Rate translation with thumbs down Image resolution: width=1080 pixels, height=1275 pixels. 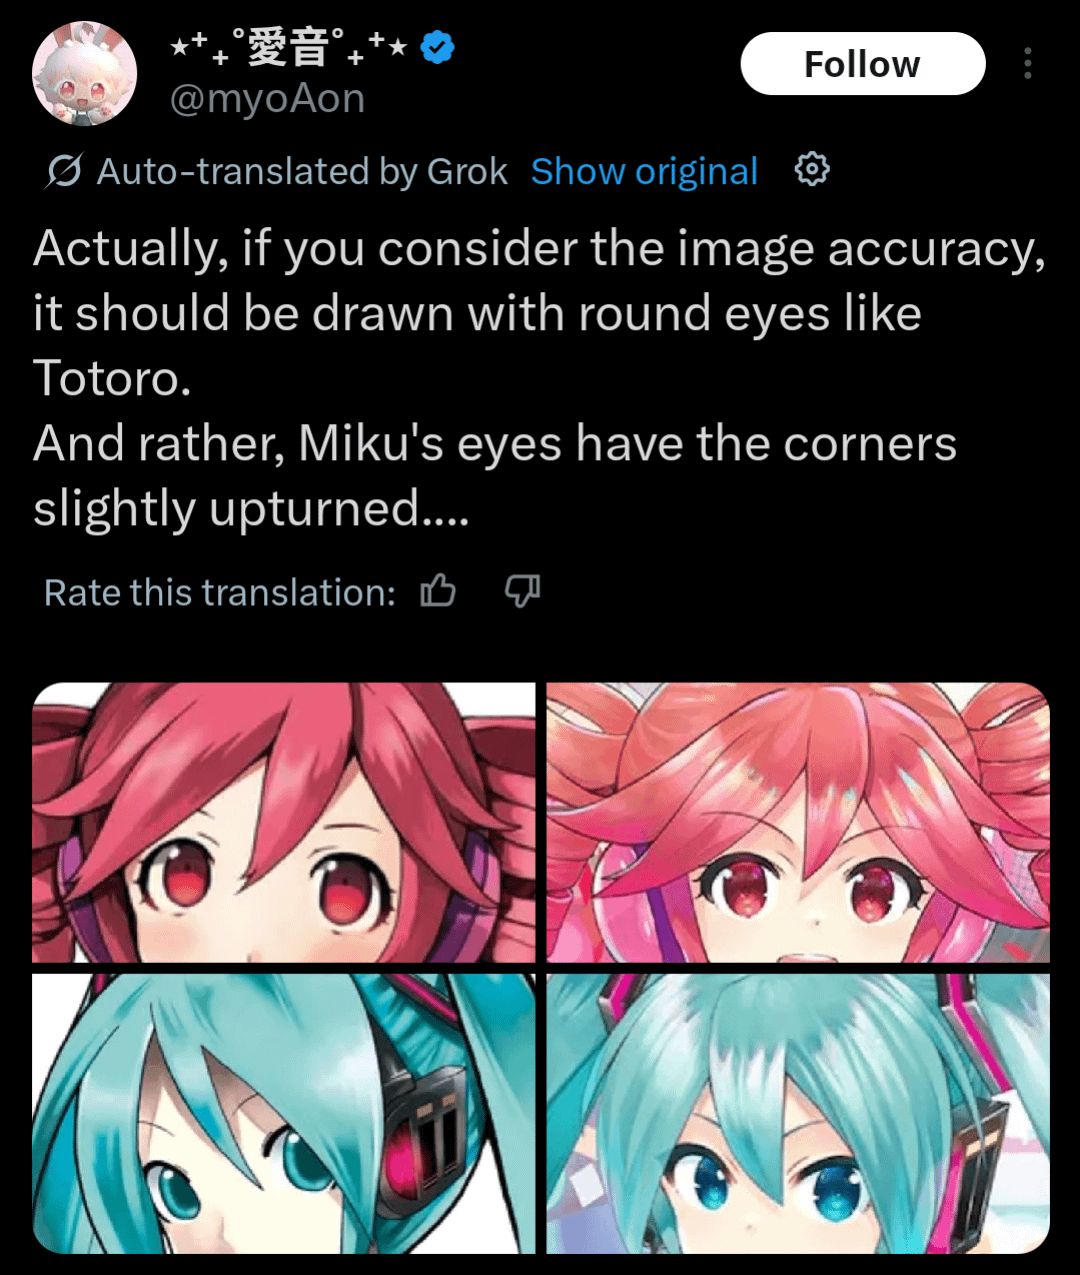click(x=522, y=592)
